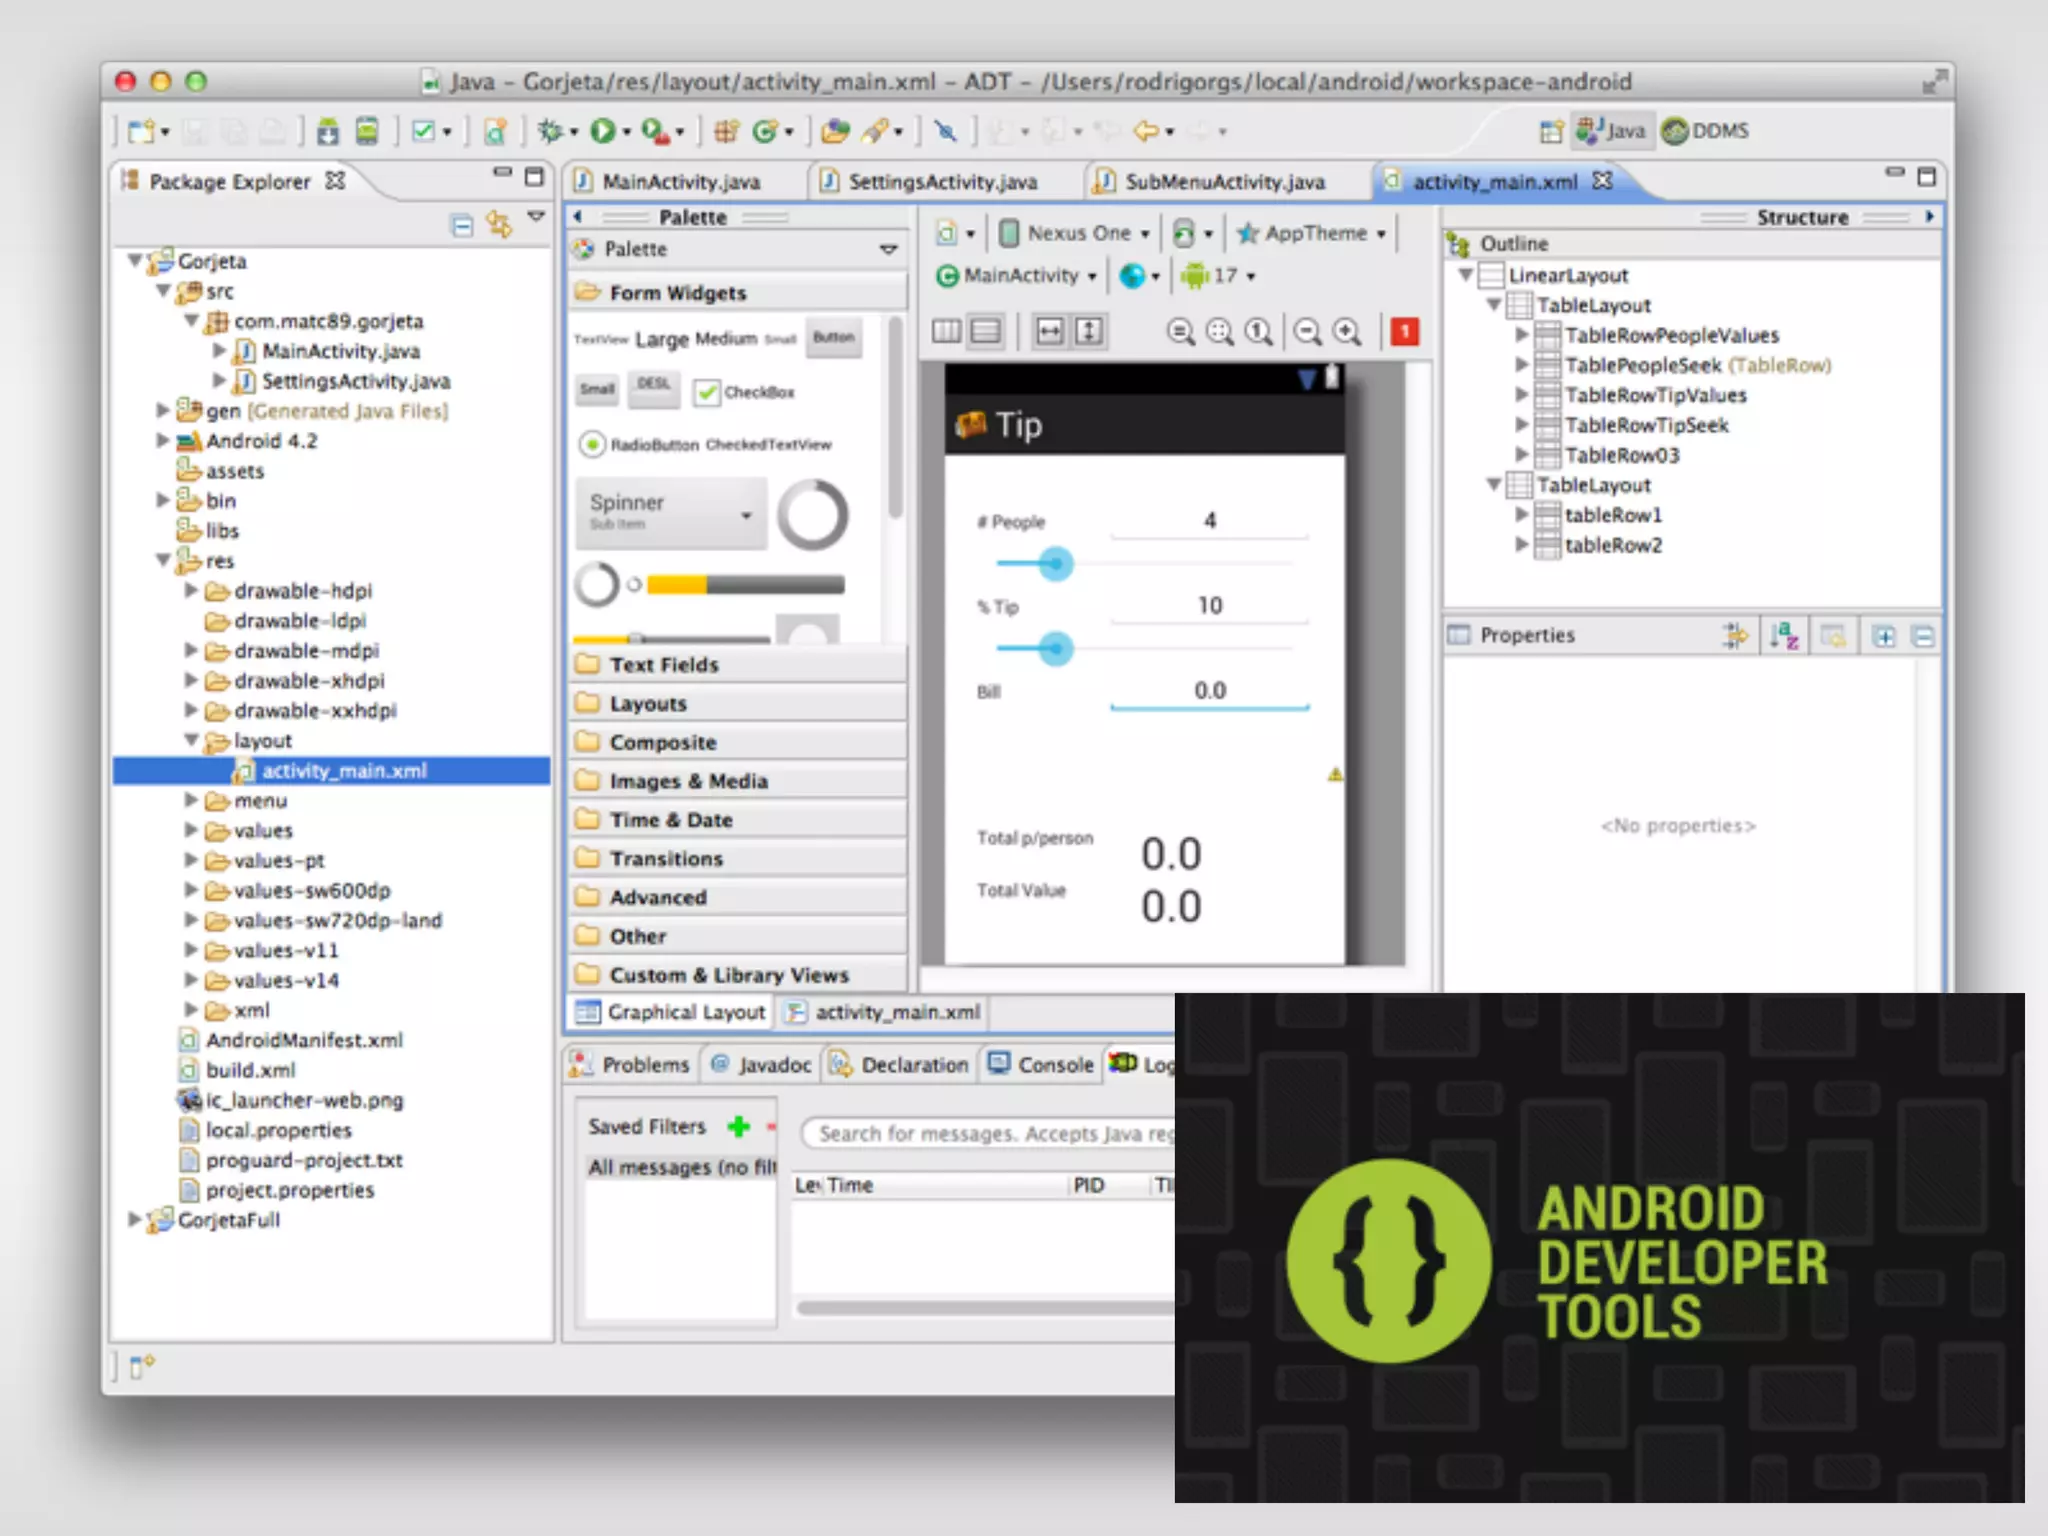
Task: Click the red lint warnings icon
Action: [1404, 332]
